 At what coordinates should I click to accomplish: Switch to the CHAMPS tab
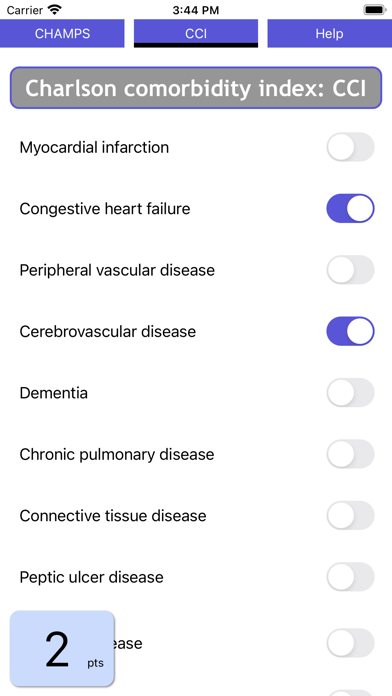[x=62, y=33]
